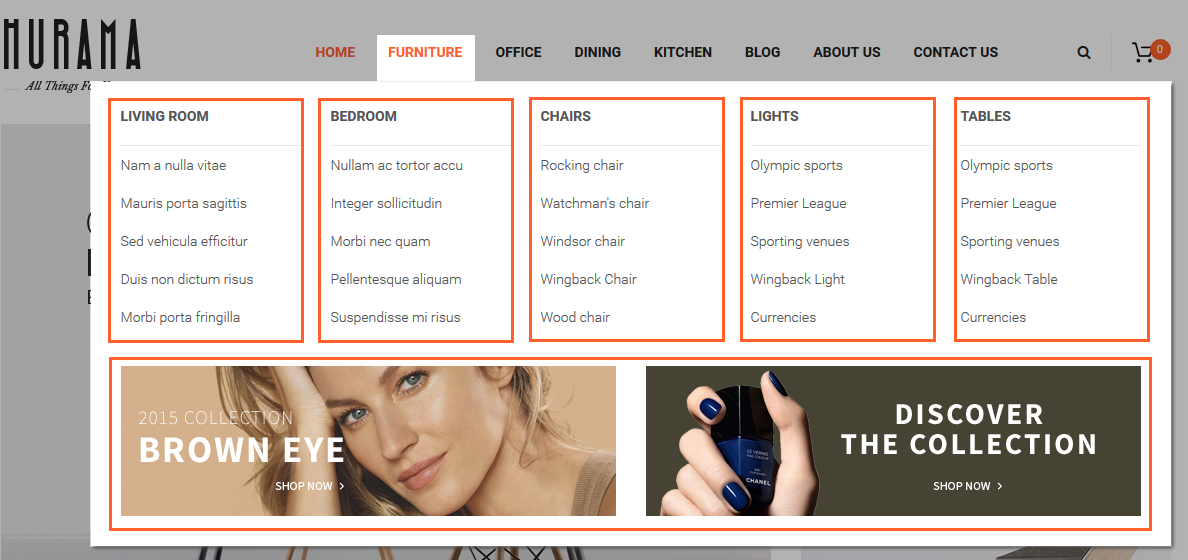The height and width of the screenshot is (560, 1188).
Task: Open the Dining menu
Action: 597,52
